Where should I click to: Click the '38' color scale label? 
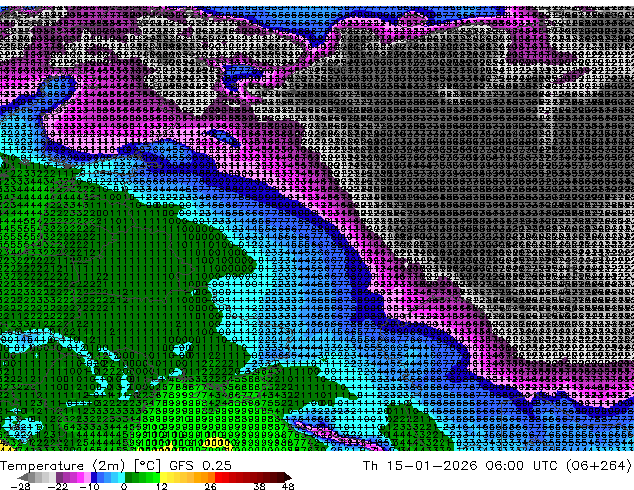pyautogui.click(x=259, y=486)
